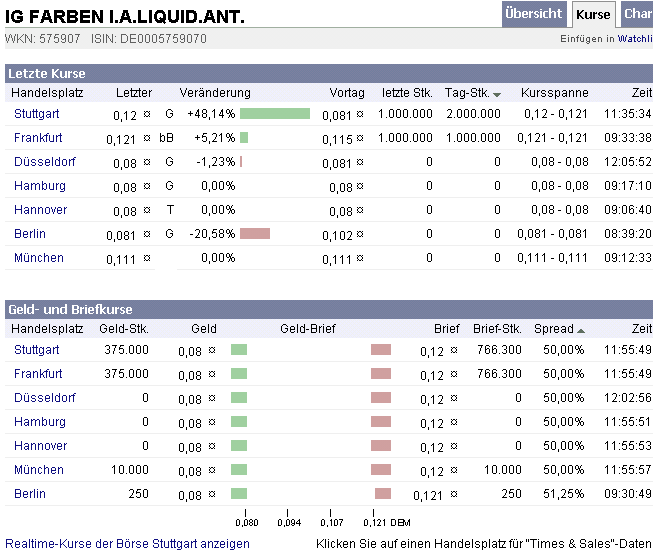Click the currency icon beside Stuttgart Geld 0,08
Screen dimensions: 653x551
click(212, 350)
